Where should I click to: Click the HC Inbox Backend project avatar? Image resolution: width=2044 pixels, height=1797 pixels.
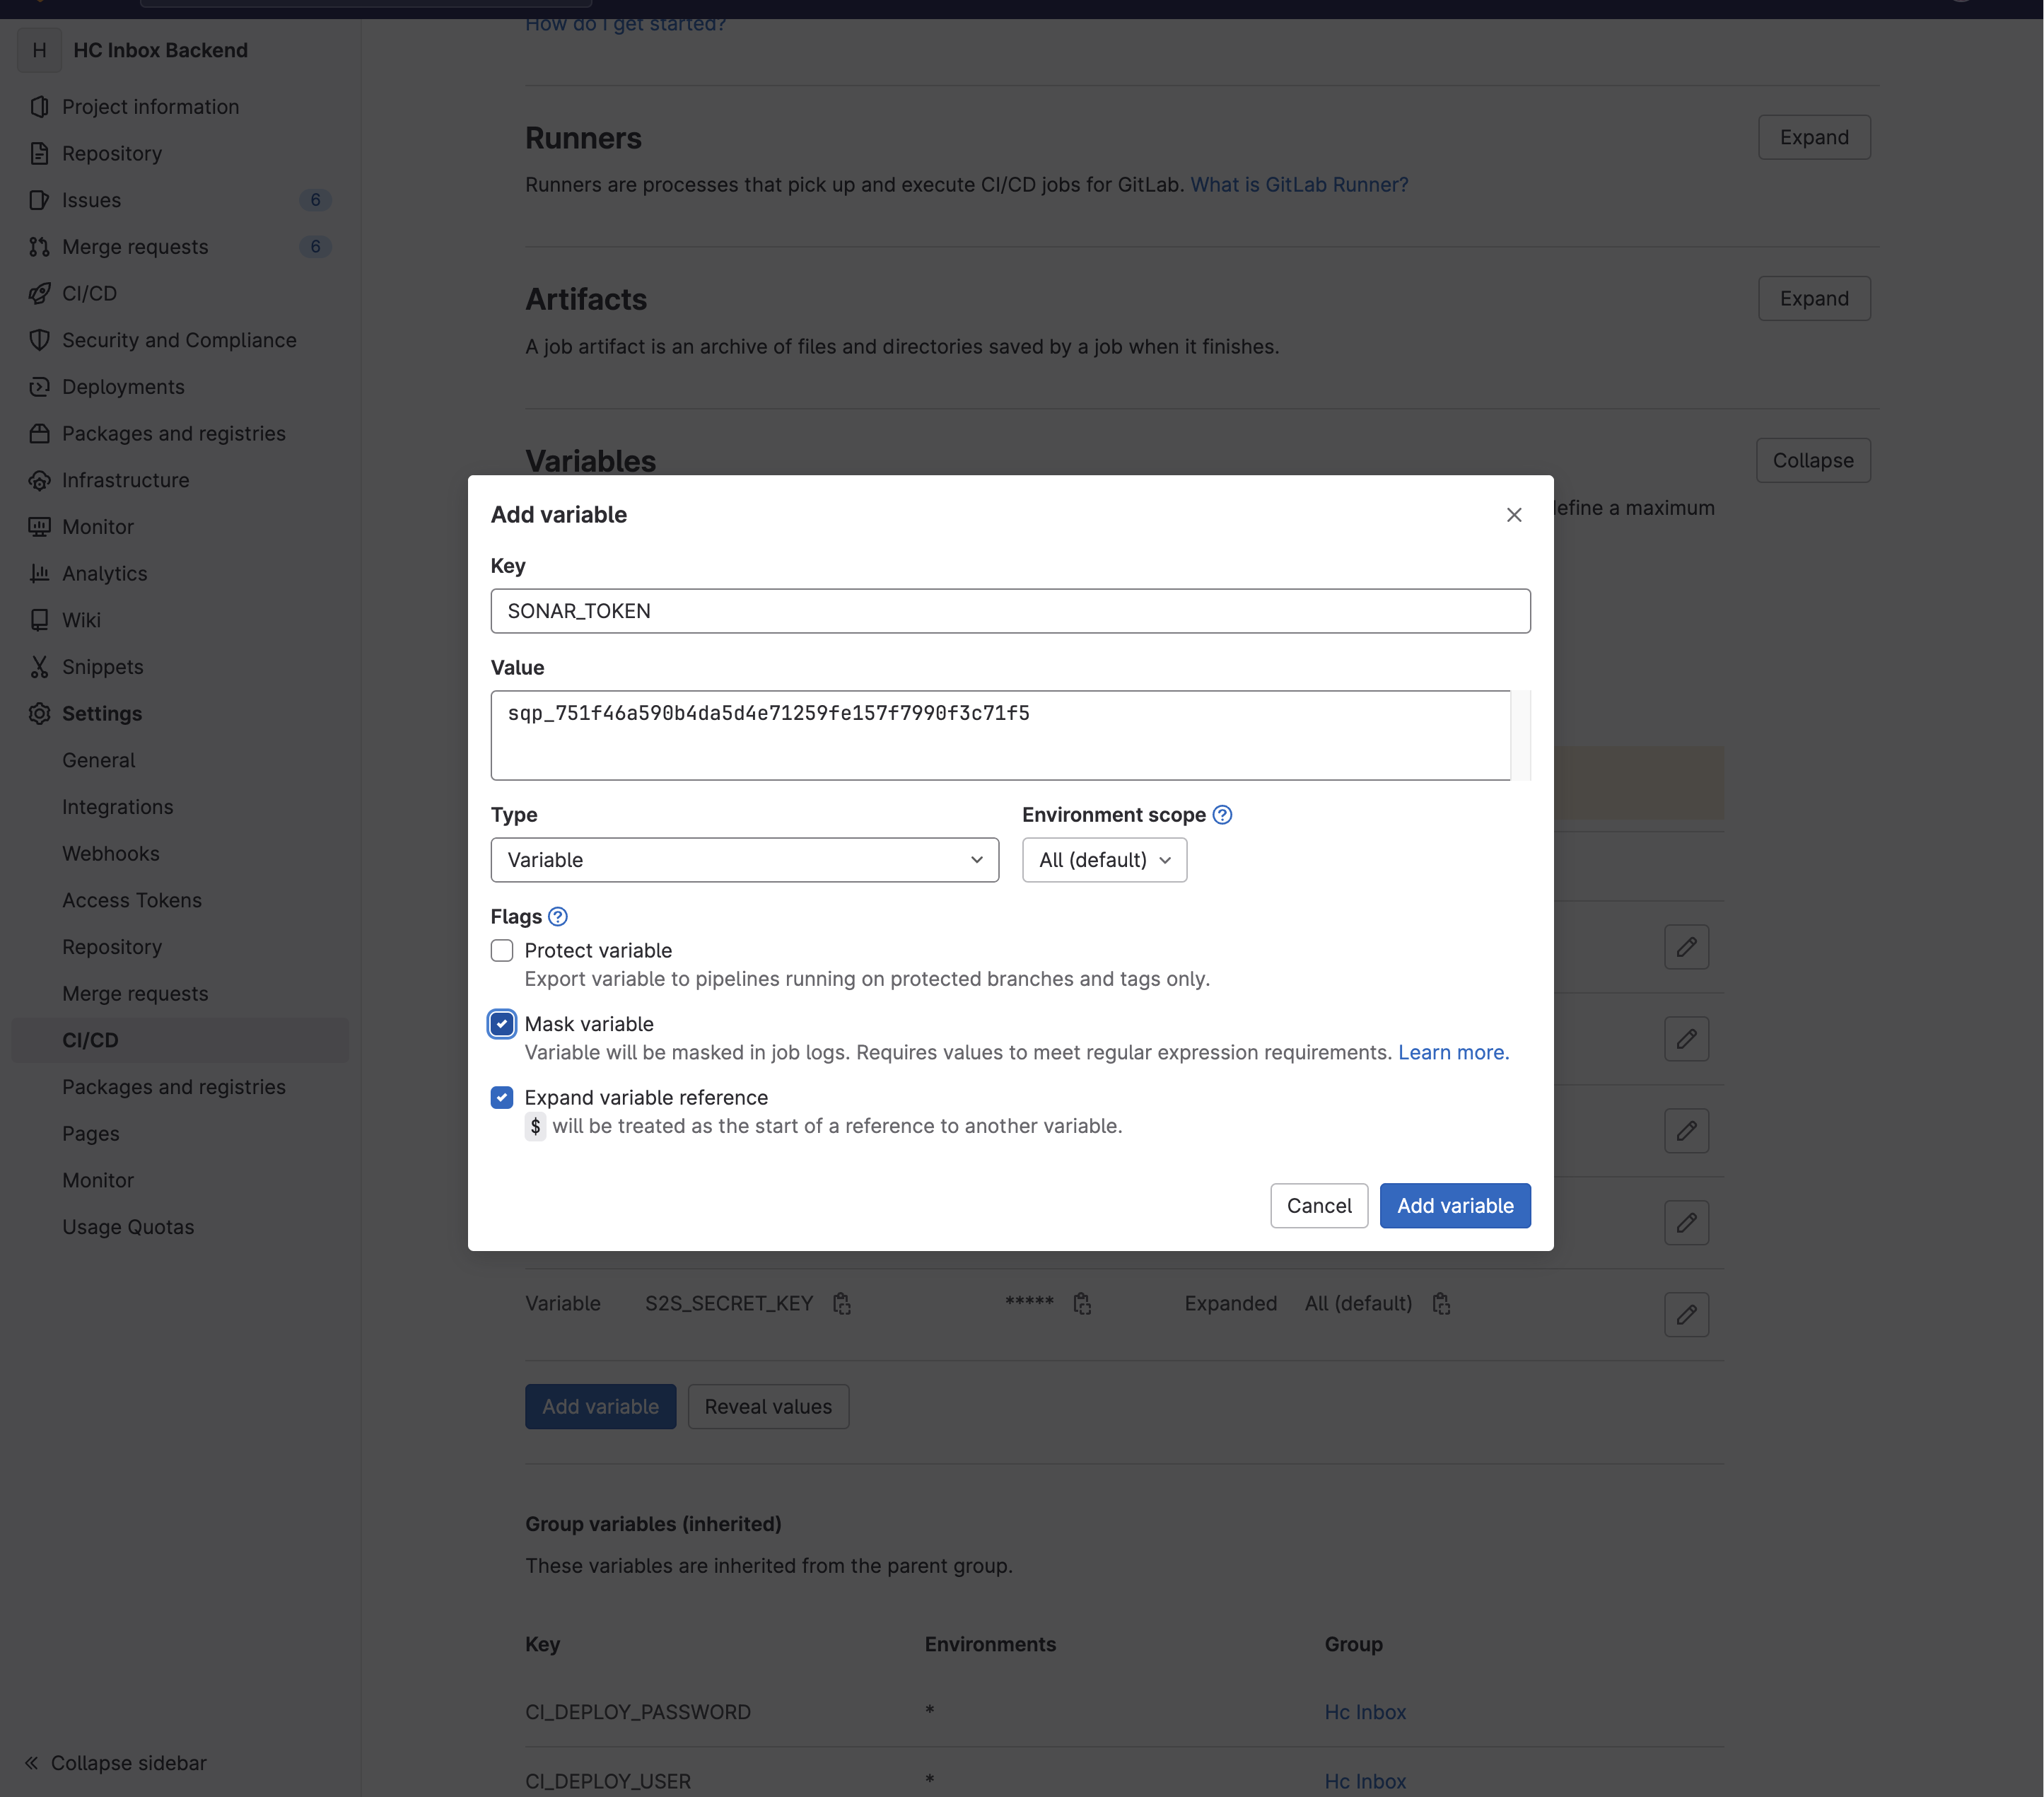click(x=40, y=50)
